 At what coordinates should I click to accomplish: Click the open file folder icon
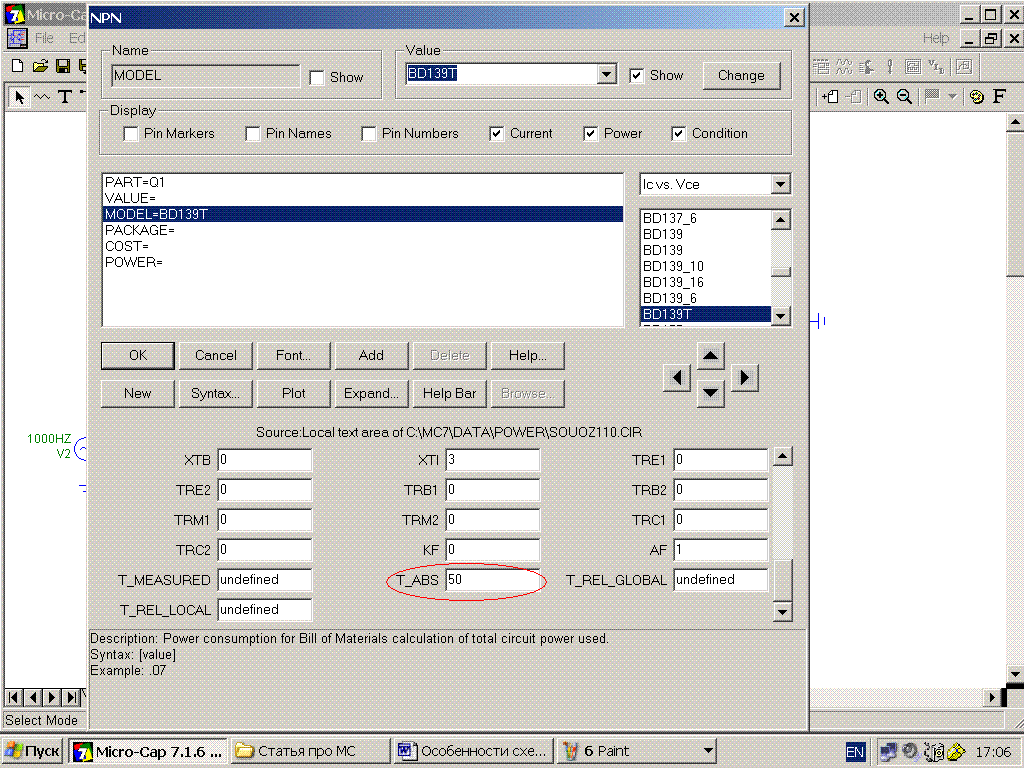(x=40, y=66)
